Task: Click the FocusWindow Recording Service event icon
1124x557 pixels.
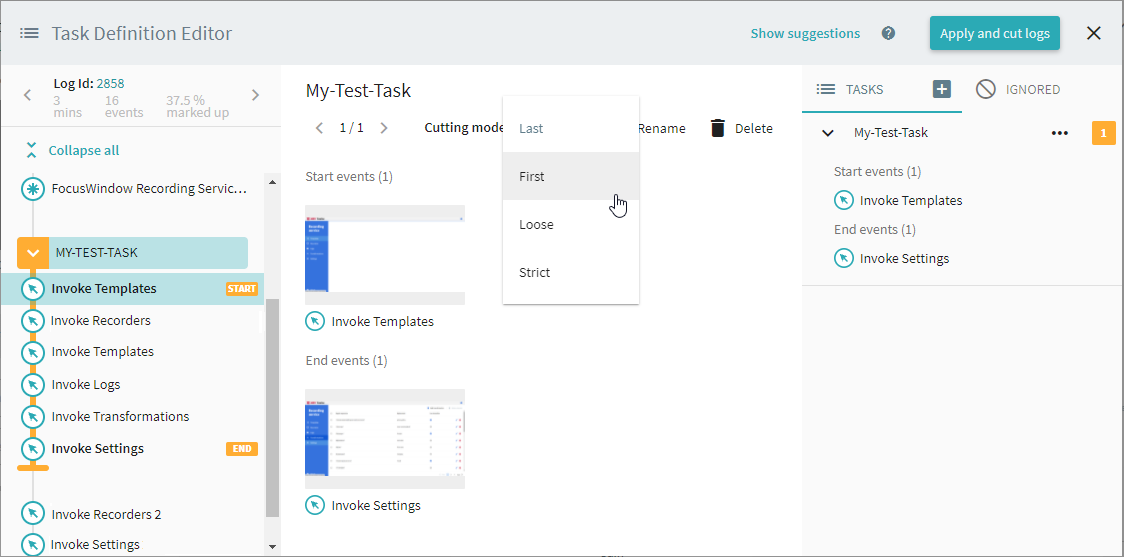Action: coord(33,188)
